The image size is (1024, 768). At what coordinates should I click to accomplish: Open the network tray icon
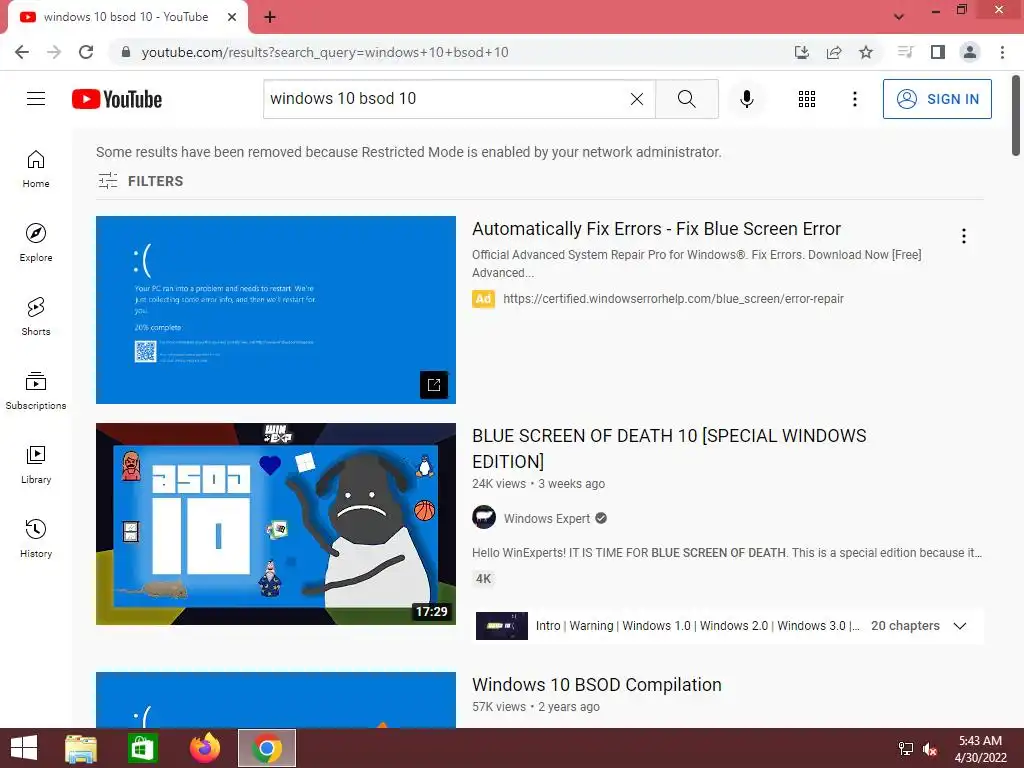tap(906, 749)
